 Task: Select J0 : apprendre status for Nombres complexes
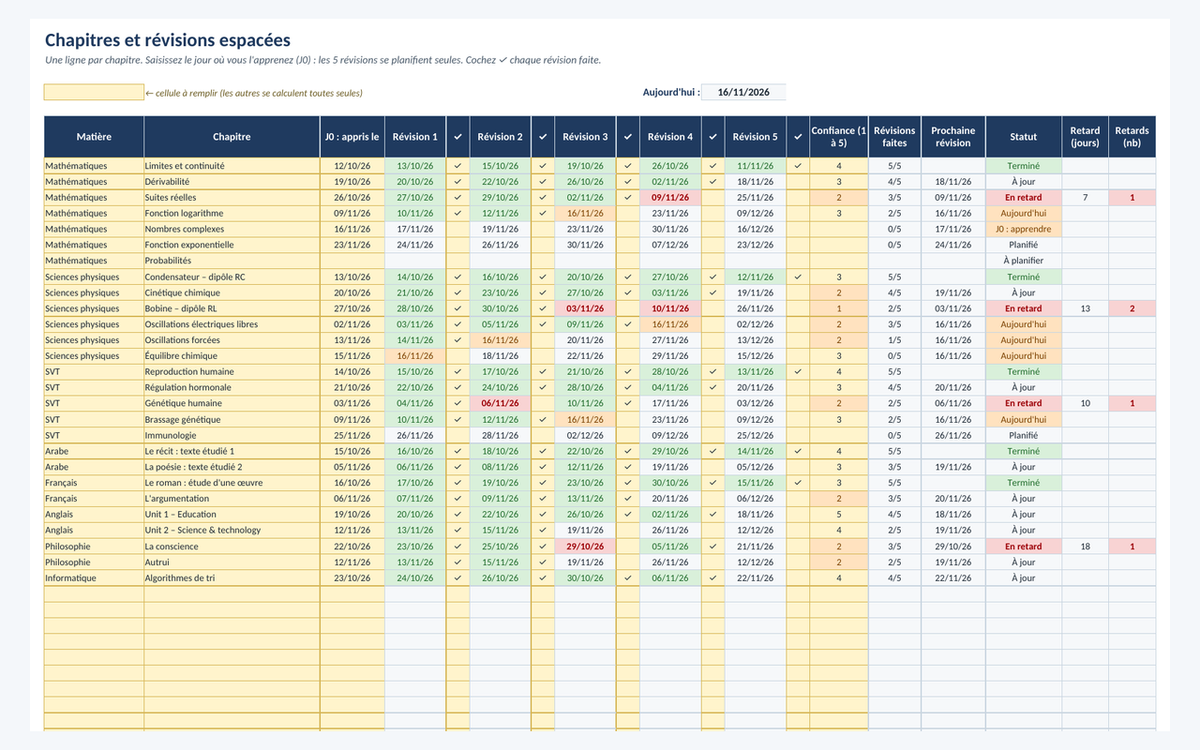point(1023,229)
